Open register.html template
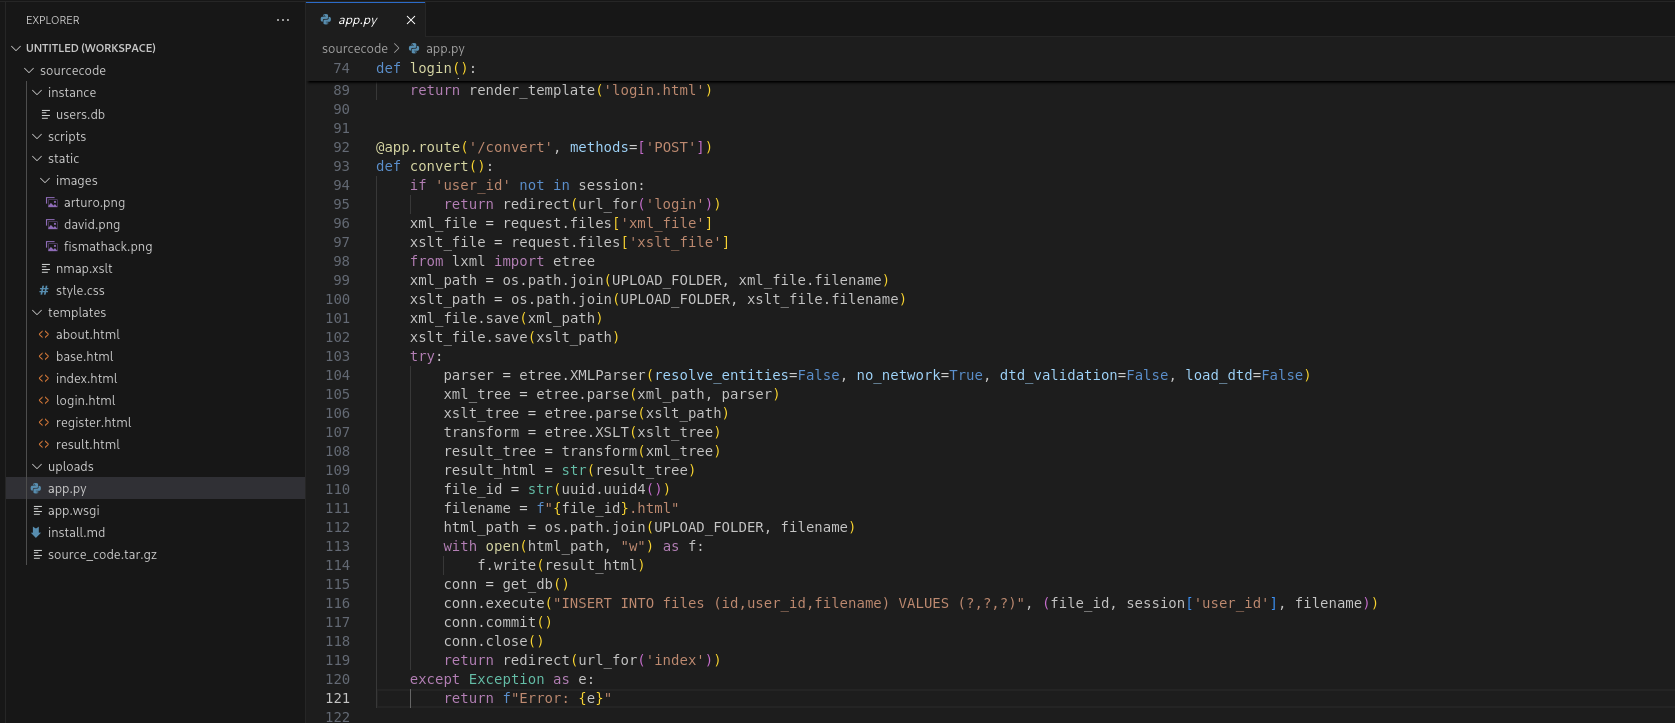The height and width of the screenshot is (723, 1675). coord(94,423)
